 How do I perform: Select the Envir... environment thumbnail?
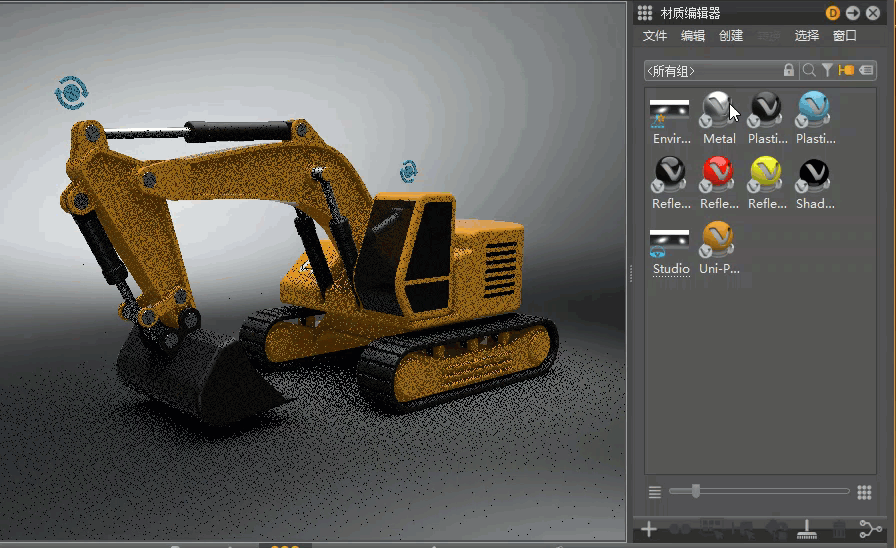pyautogui.click(x=669, y=113)
